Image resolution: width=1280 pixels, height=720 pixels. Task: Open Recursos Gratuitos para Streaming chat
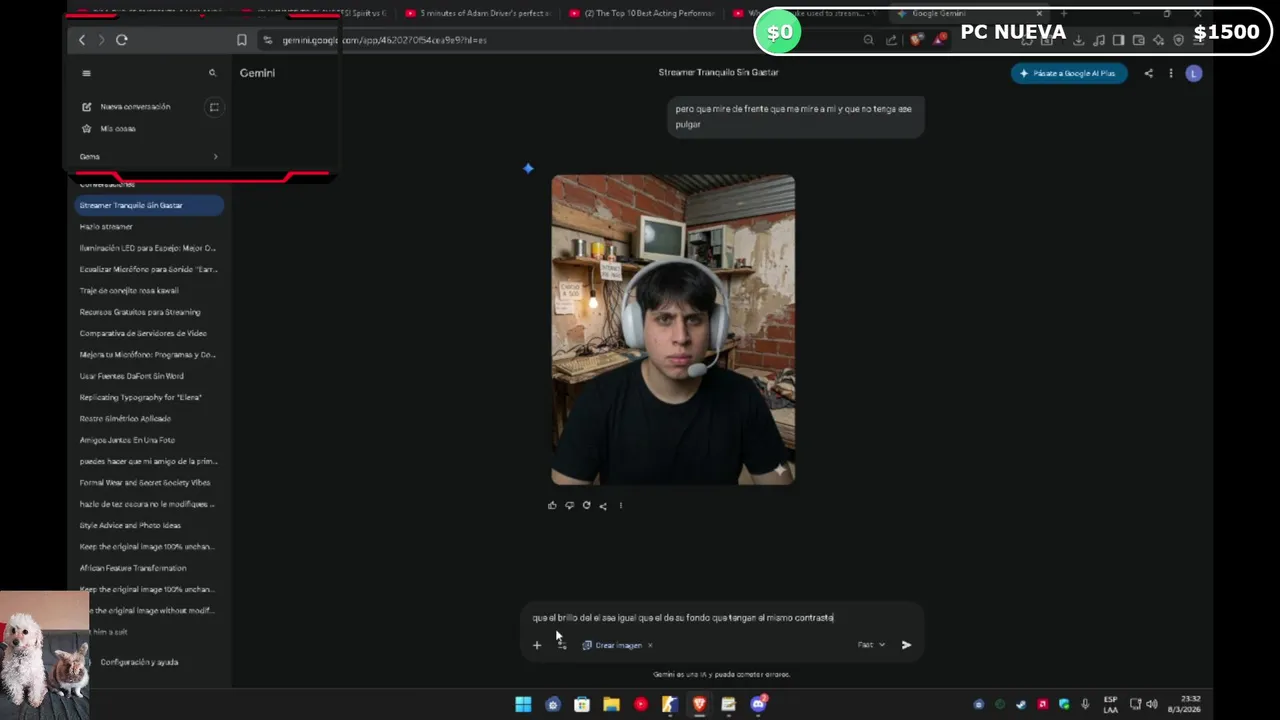pyautogui.click(x=150, y=312)
